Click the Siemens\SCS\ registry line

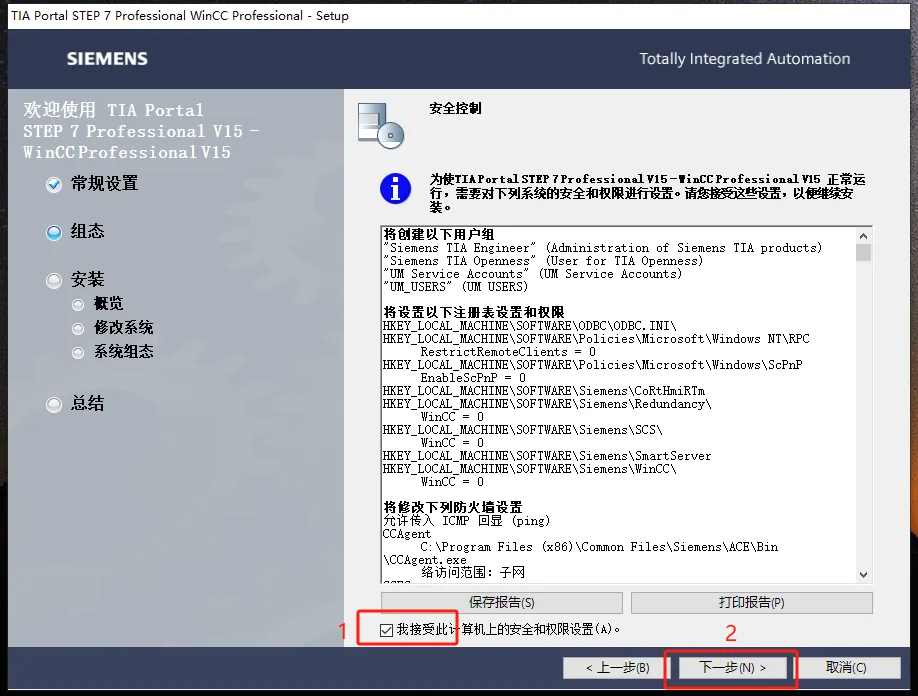pyautogui.click(x=522, y=430)
